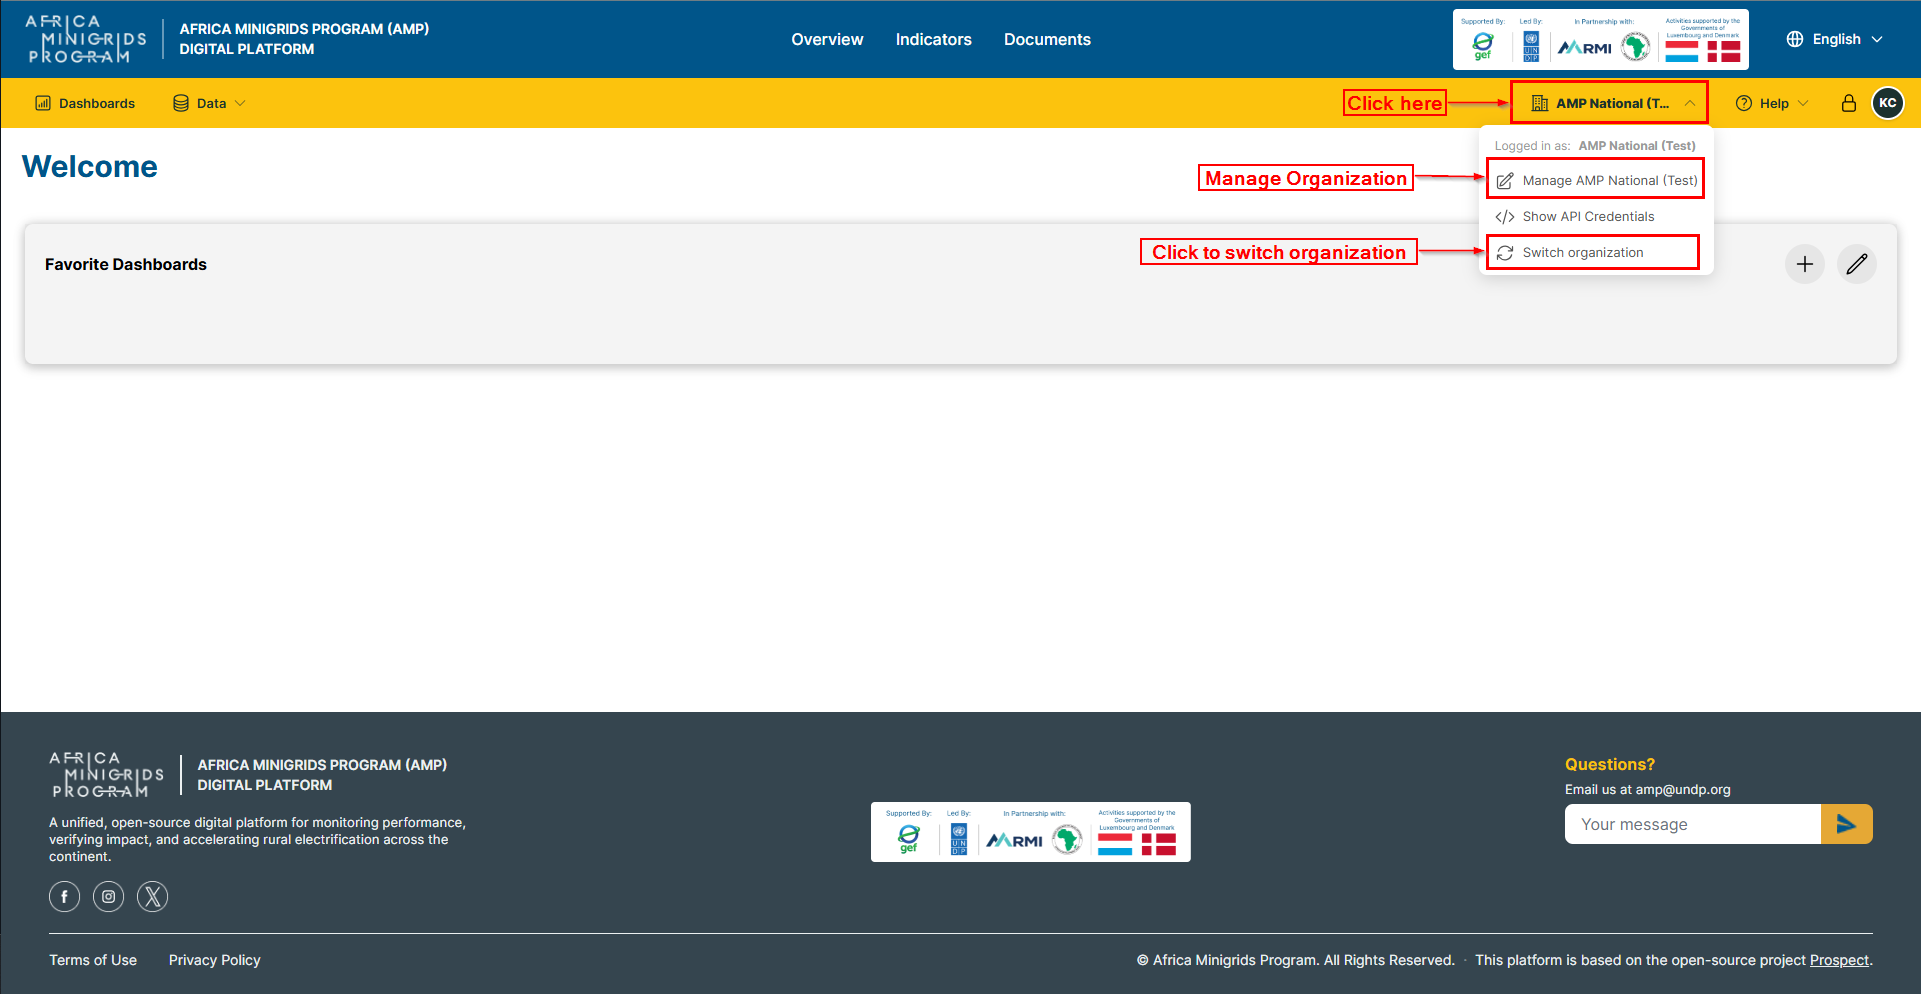Screen dimensions: 1921x994
Task: Click the Dashboards chart icon
Action: coord(43,103)
